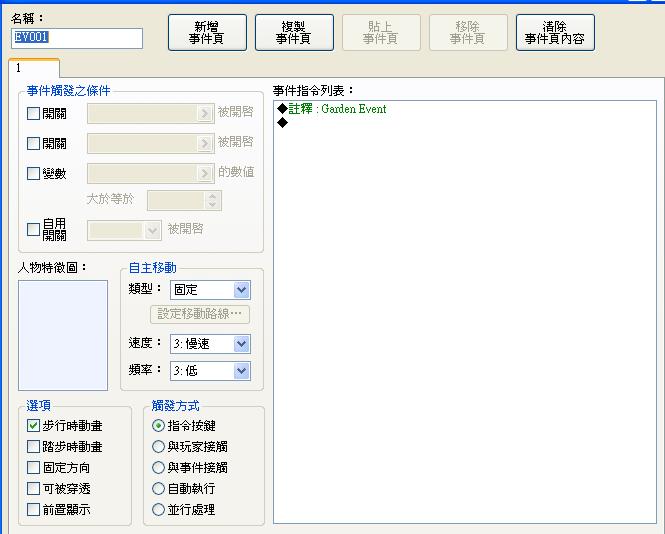
Task: Open the 類型 dropdown showing 固定
Action: 210,290
